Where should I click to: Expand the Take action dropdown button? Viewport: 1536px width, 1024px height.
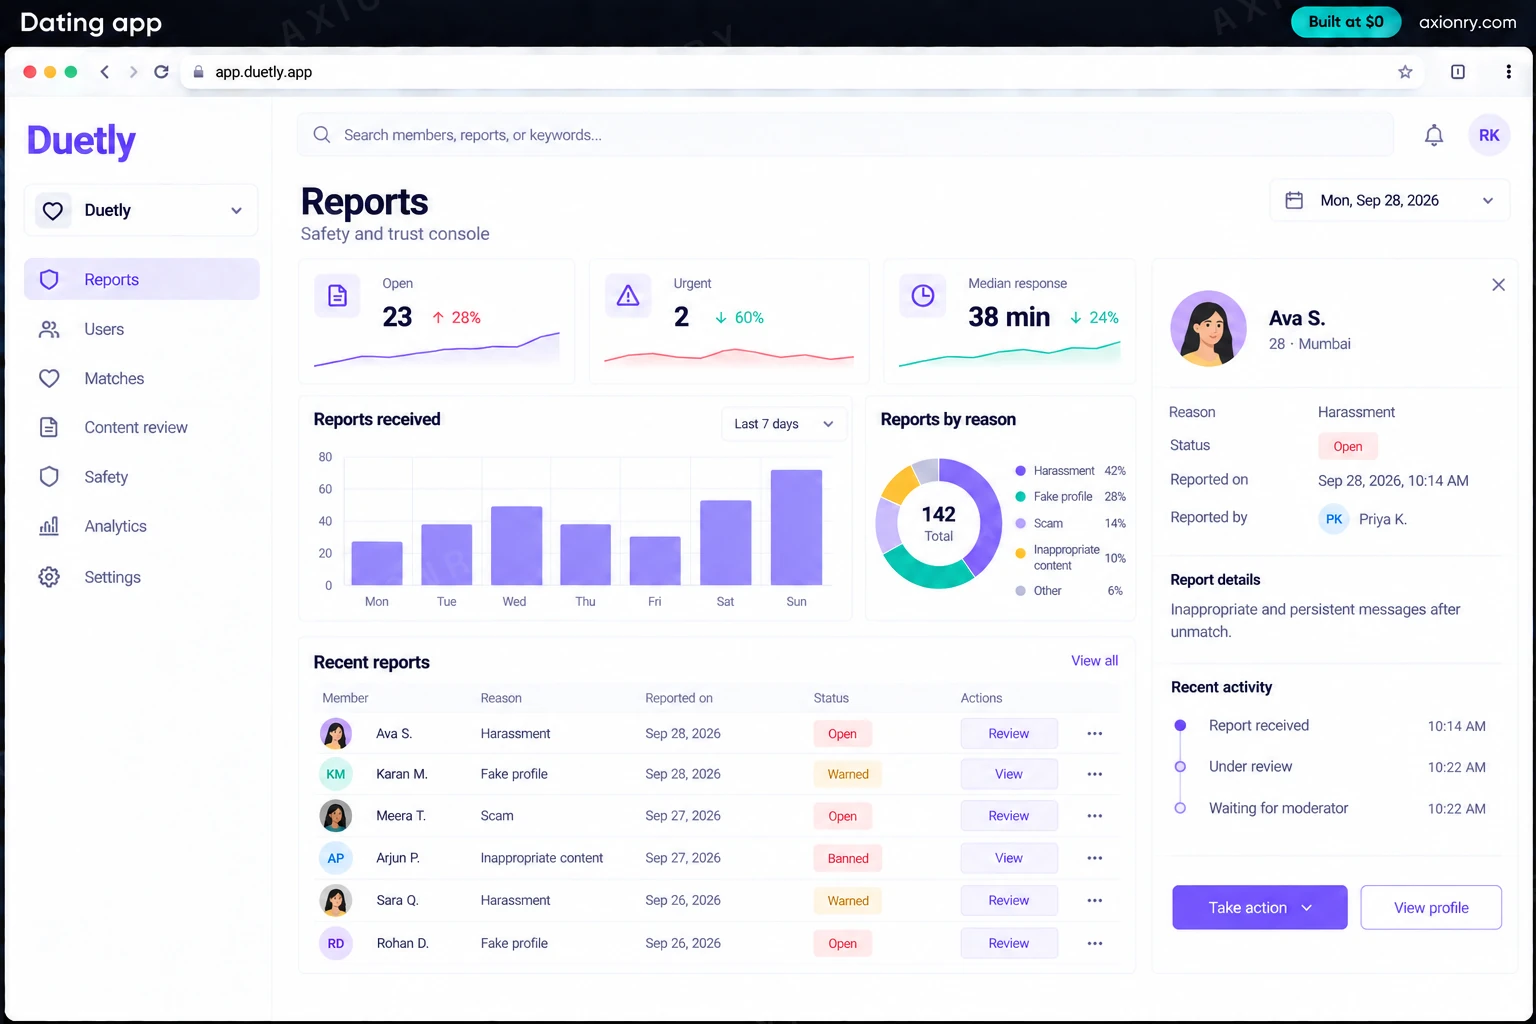point(1260,907)
